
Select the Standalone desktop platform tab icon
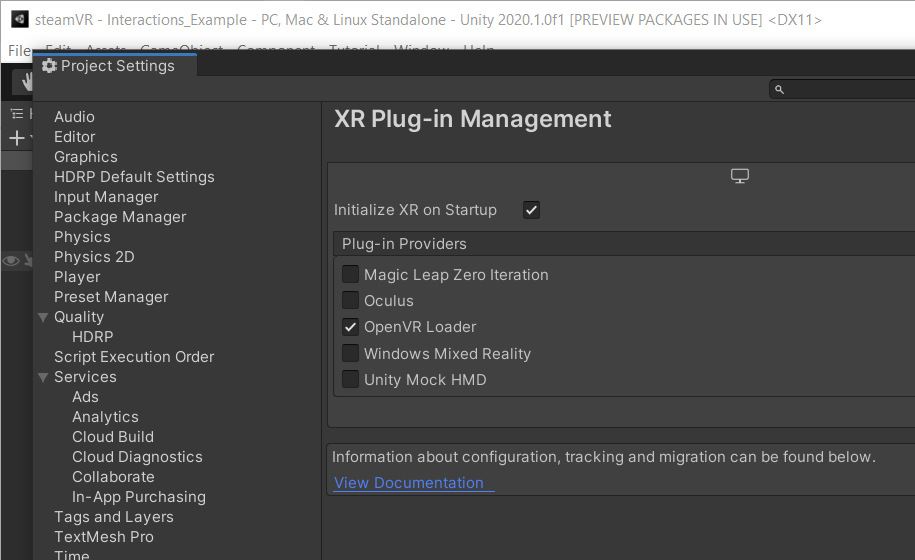coord(739,176)
